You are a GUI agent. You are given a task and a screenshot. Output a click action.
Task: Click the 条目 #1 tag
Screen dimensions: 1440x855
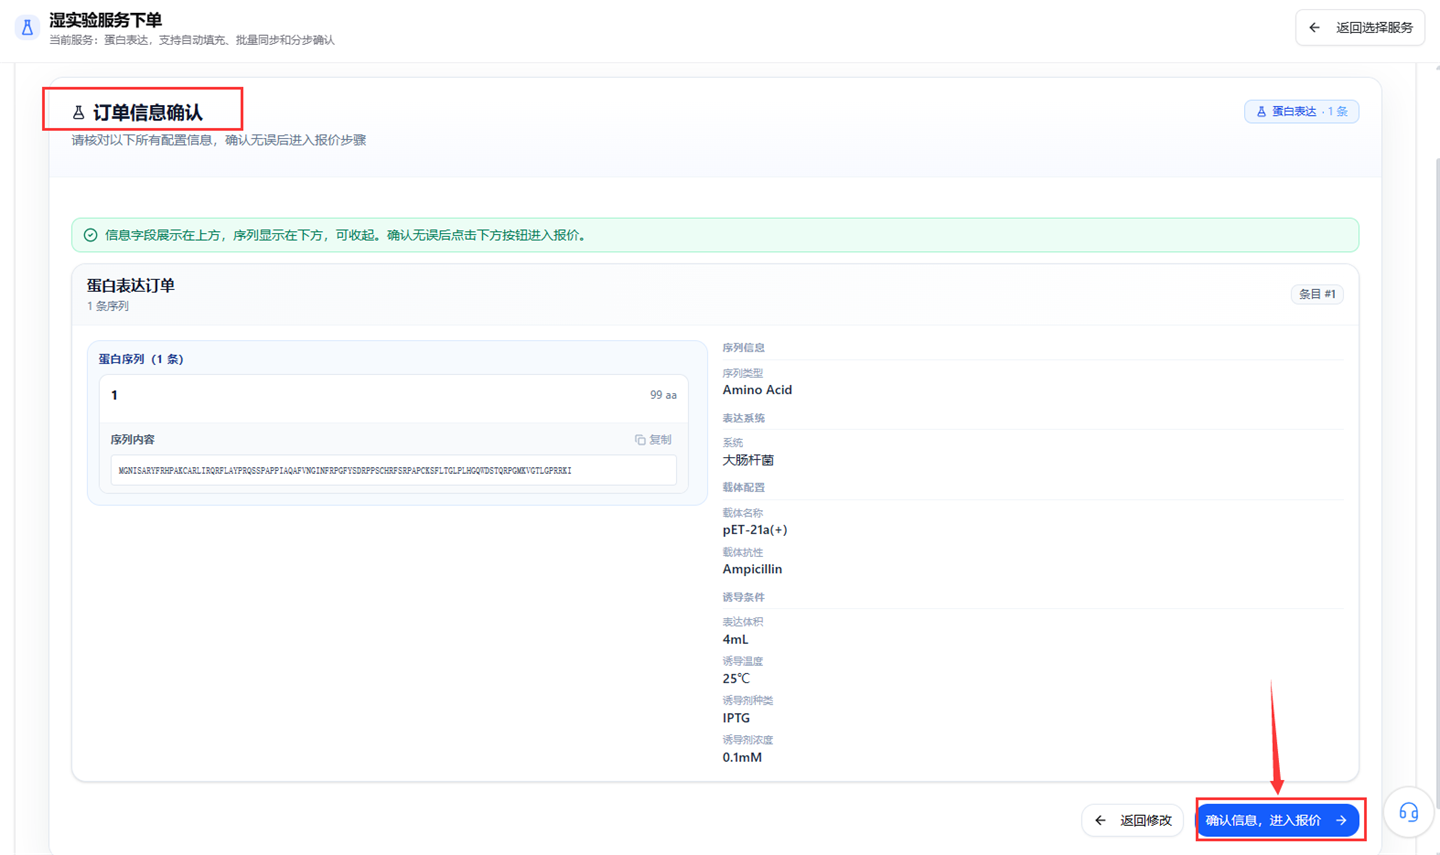click(1317, 294)
